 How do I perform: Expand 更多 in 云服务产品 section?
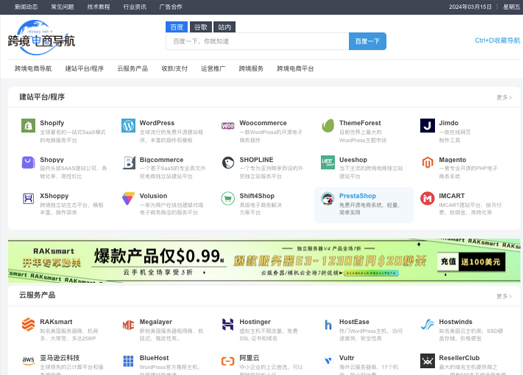pos(504,296)
